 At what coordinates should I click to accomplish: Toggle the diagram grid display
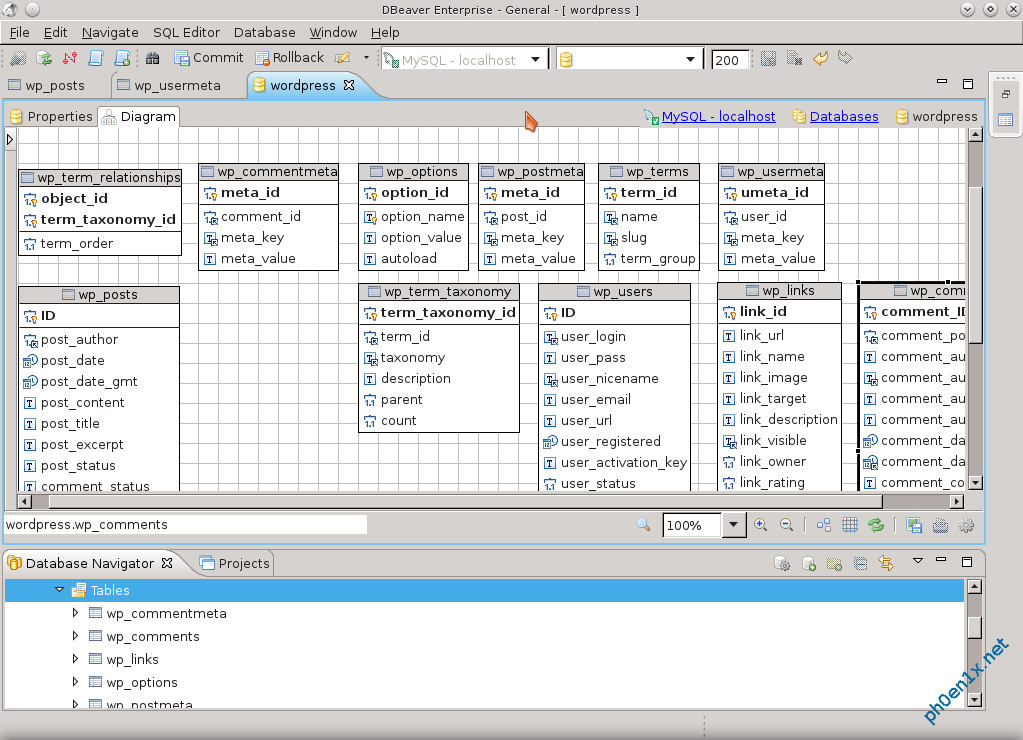[849, 525]
